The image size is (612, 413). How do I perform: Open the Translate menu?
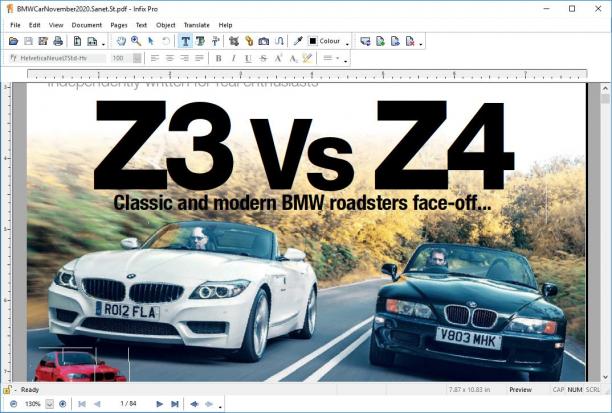click(x=197, y=25)
